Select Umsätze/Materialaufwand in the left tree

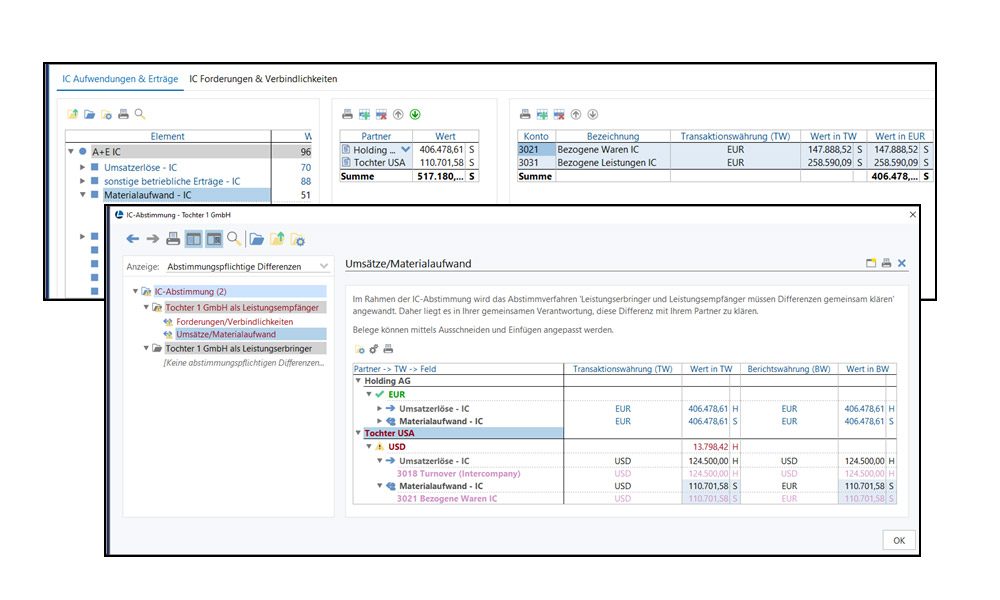[226, 334]
